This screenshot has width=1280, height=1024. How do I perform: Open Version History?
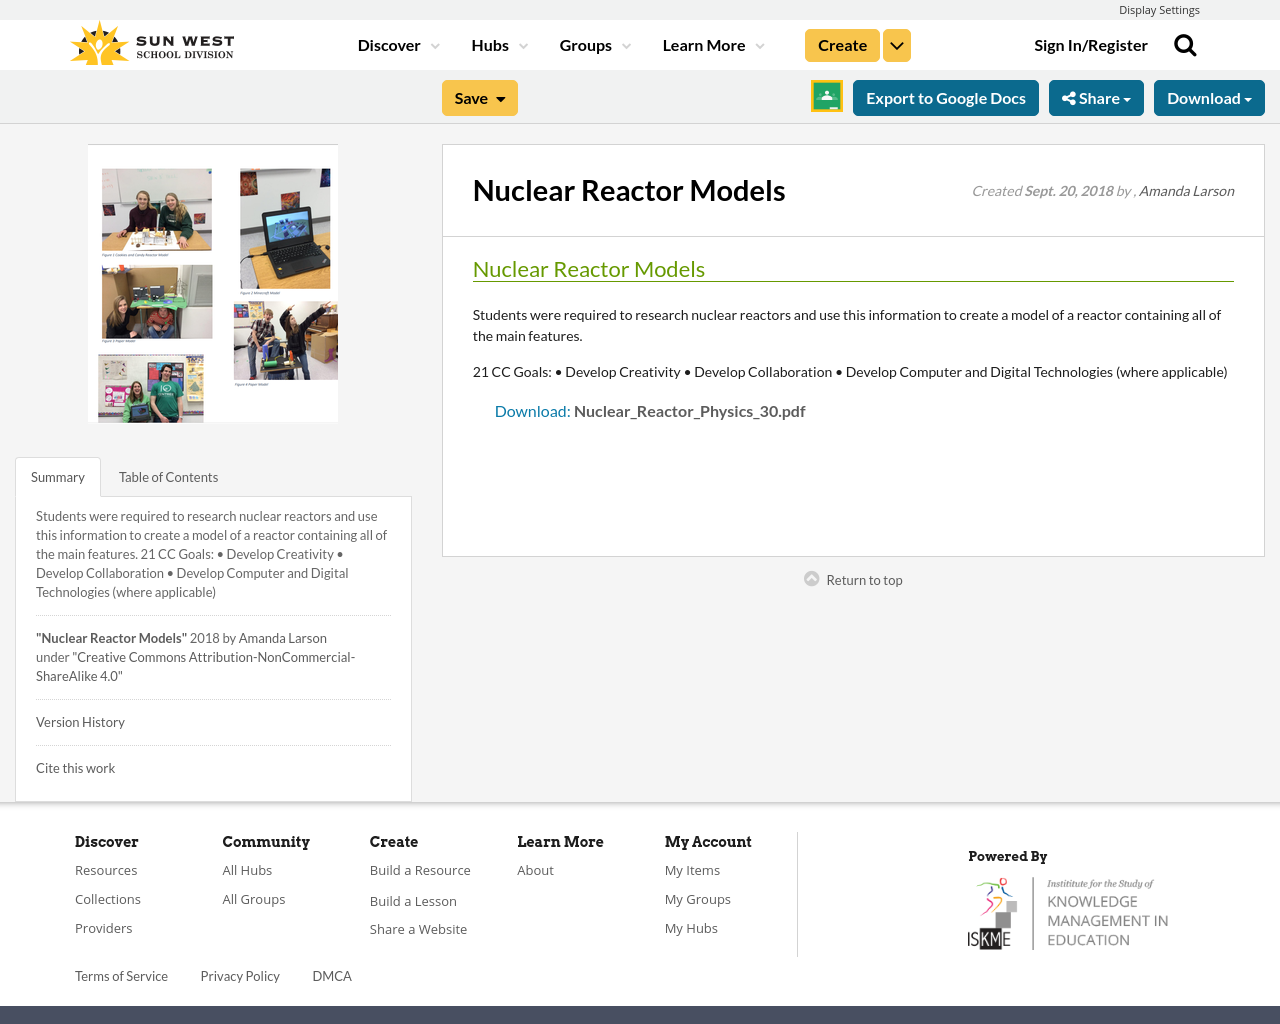(80, 721)
